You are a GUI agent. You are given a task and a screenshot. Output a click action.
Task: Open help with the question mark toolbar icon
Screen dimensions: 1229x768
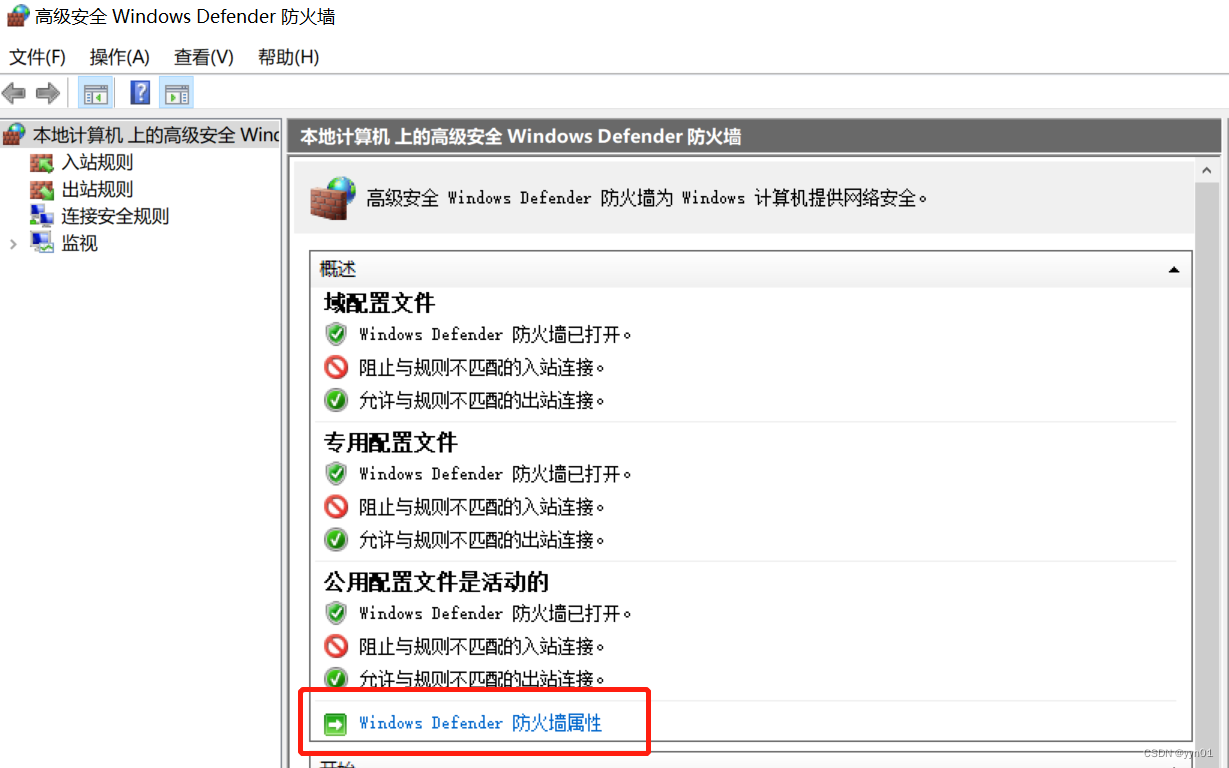pyautogui.click(x=140, y=94)
